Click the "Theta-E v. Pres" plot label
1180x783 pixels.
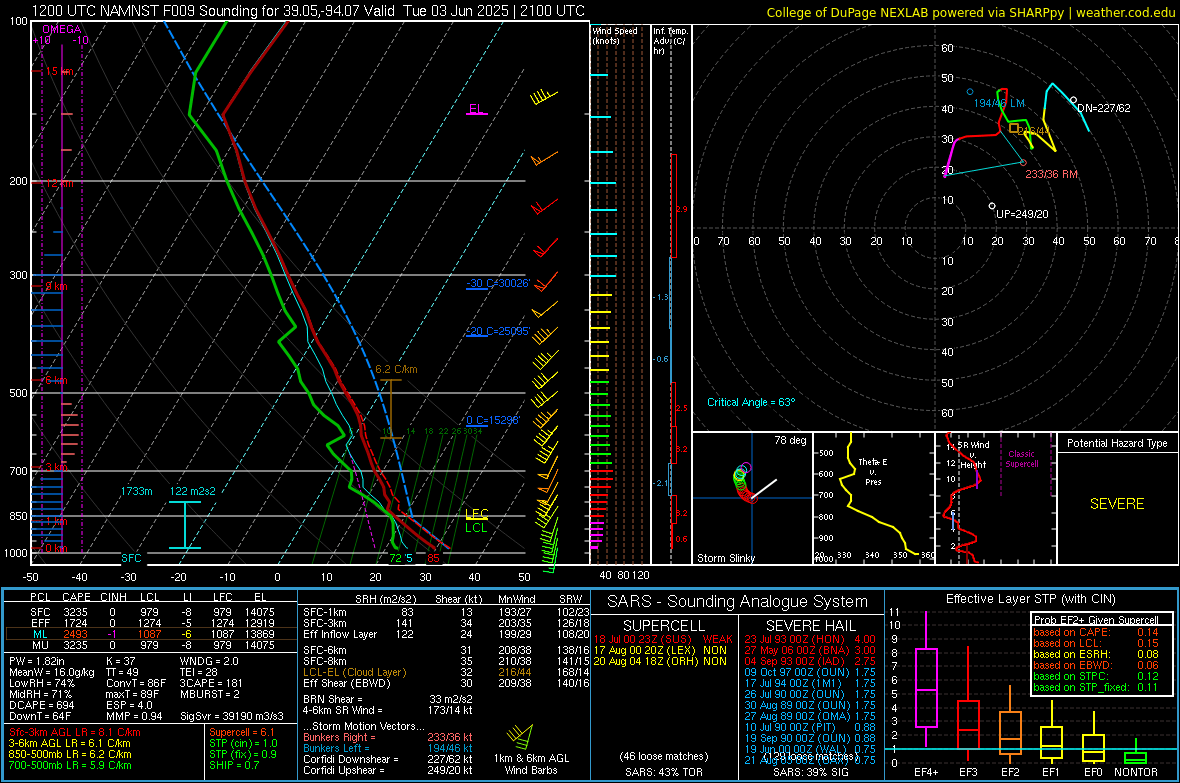[873, 471]
